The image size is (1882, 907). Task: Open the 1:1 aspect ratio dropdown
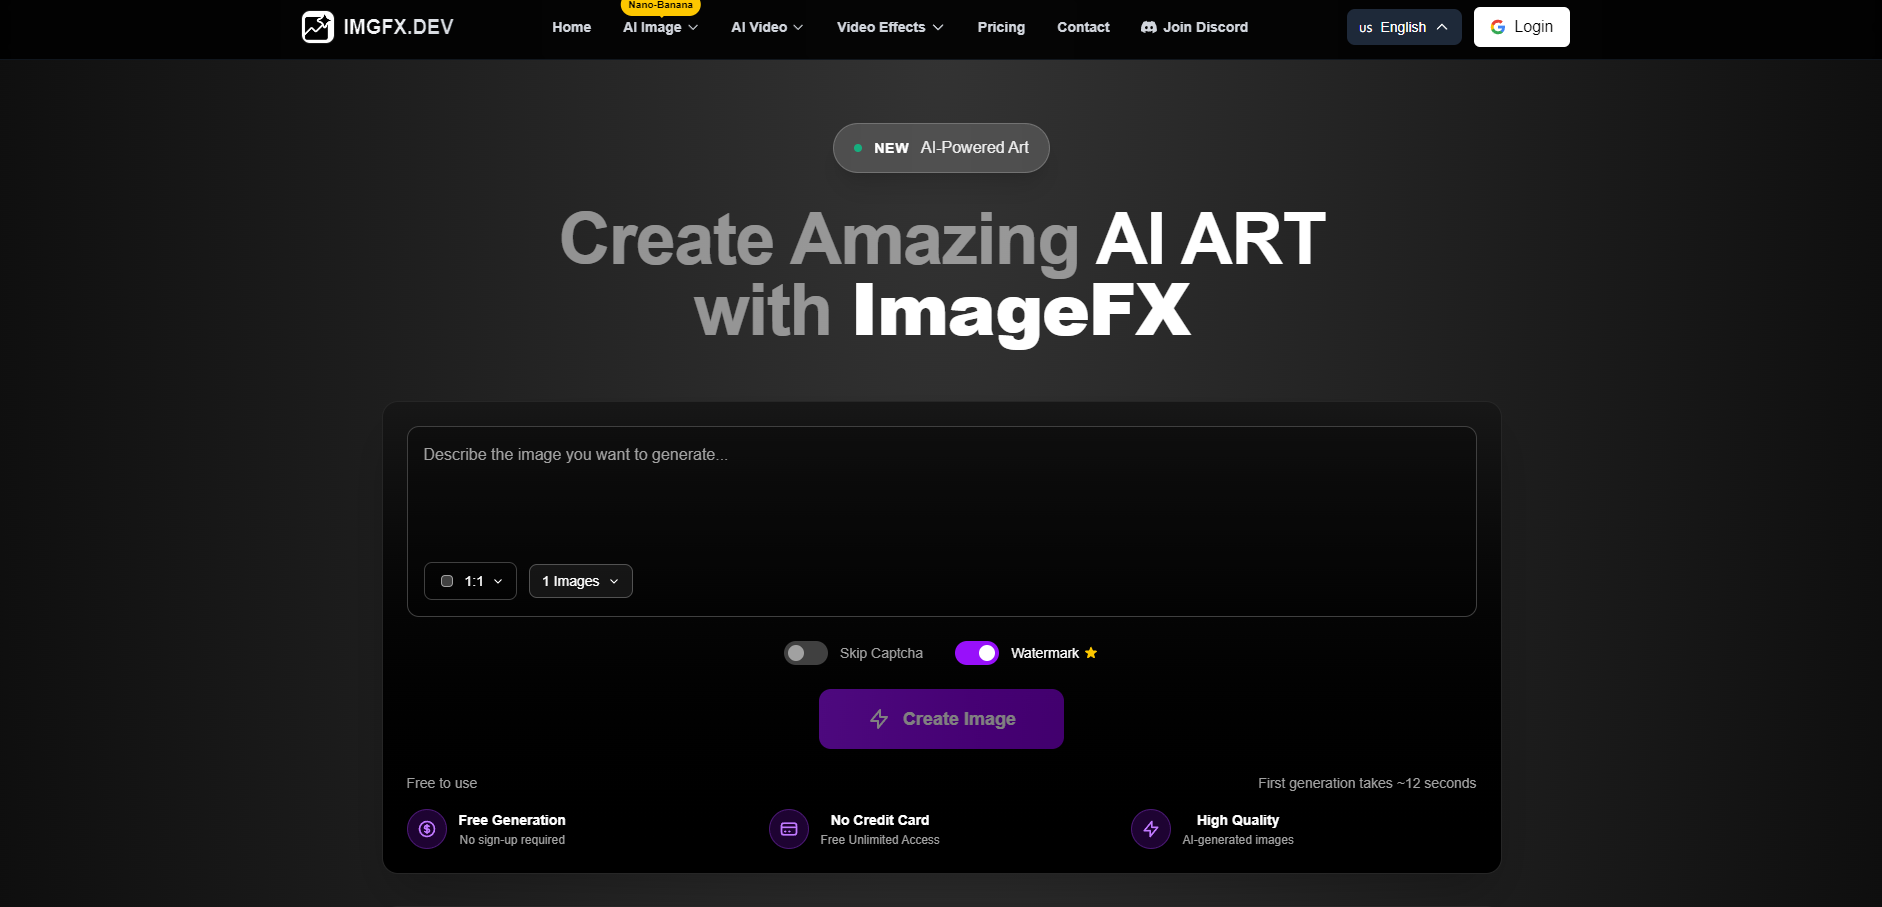[470, 580]
